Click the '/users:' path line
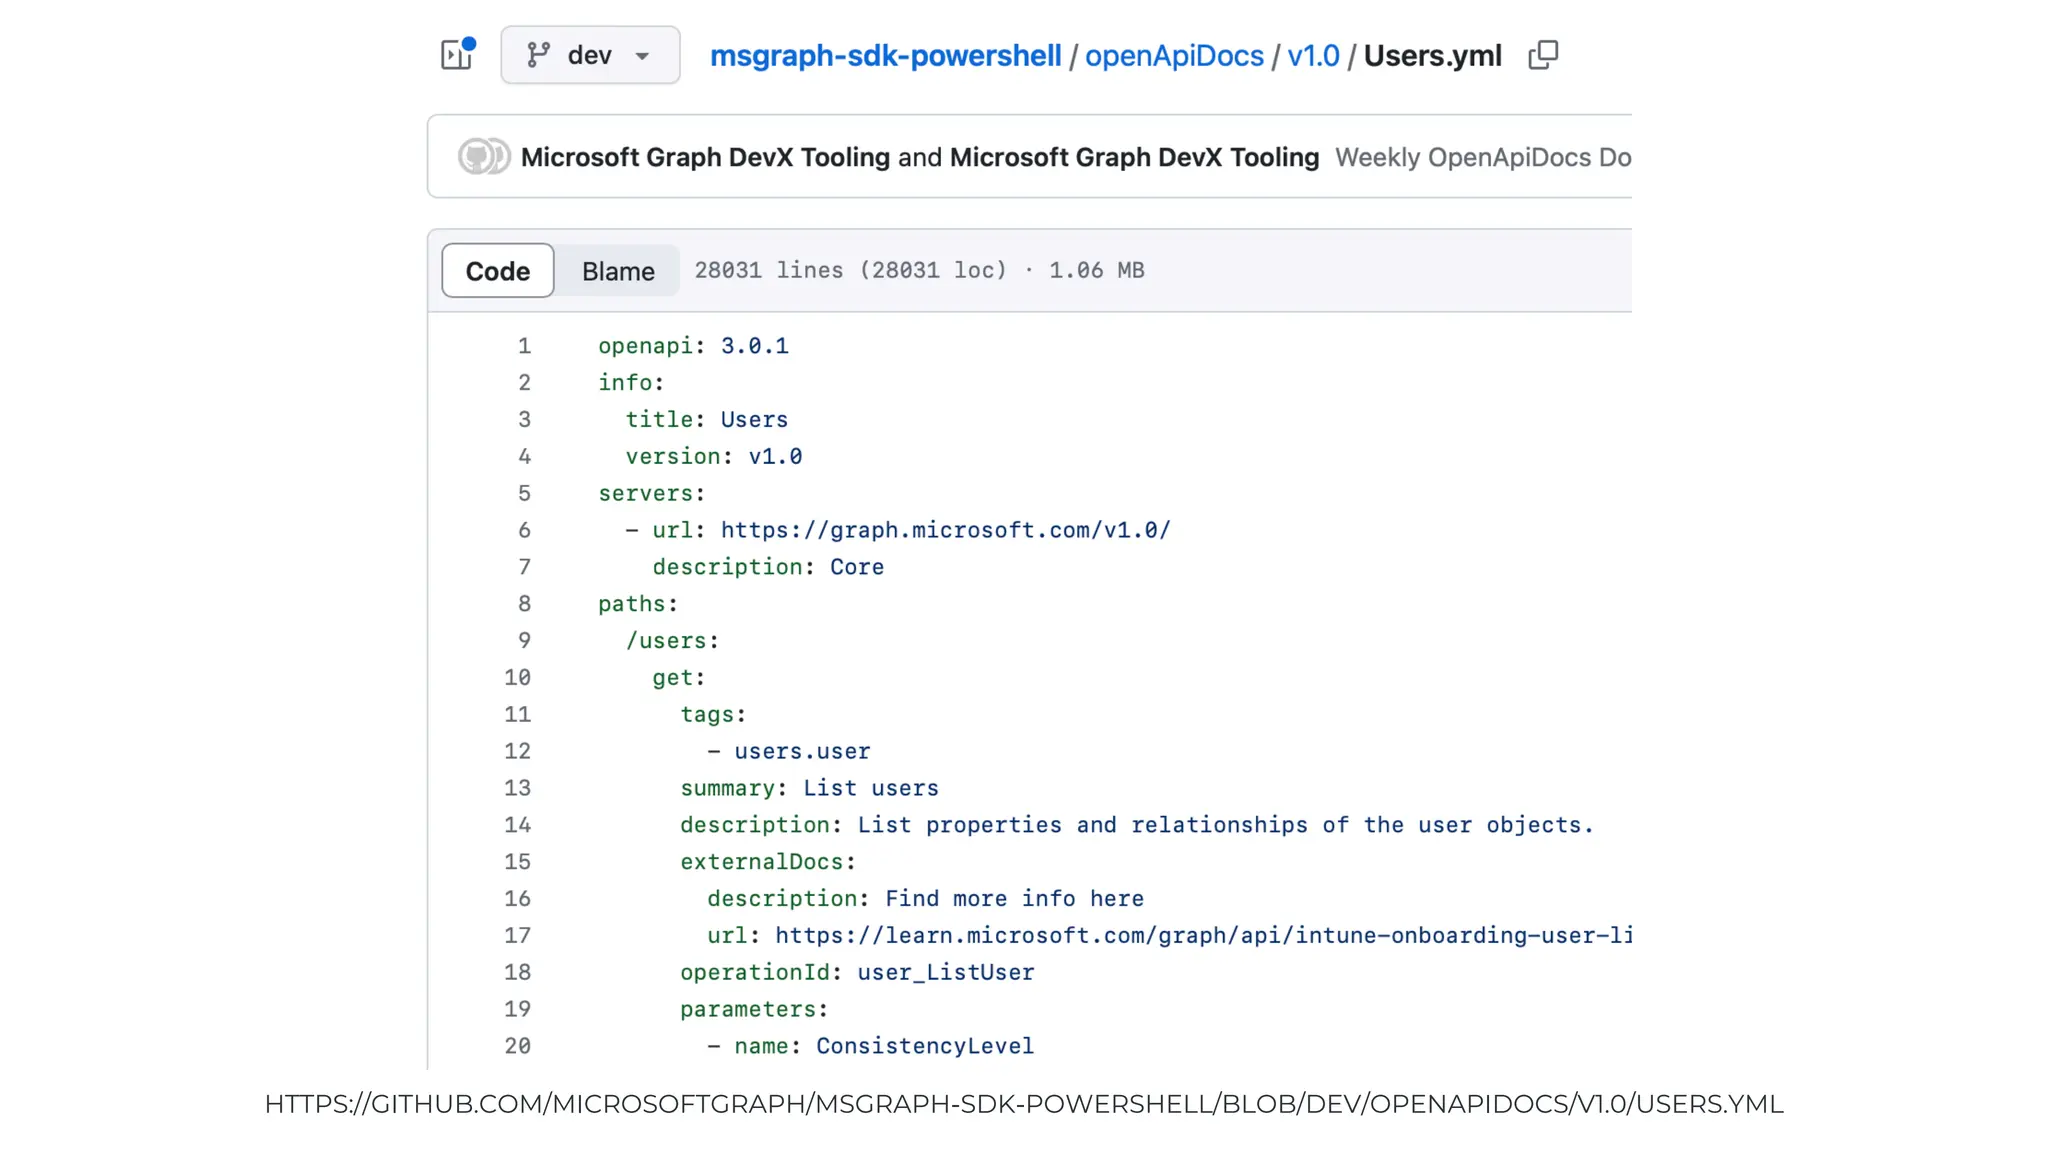Viewport: 2048px width, 1152px height. coord(672,641)
